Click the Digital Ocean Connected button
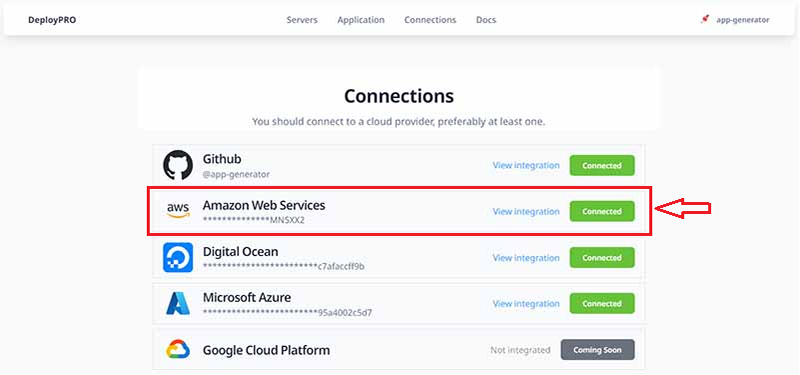This screenshot has height=375, width=800. pyautogui.click(x=602, y=258)
